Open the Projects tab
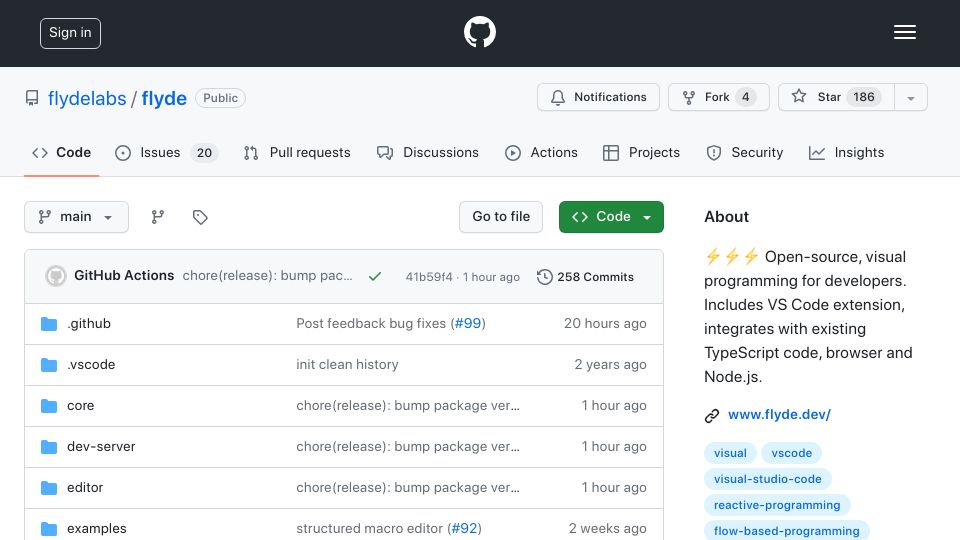960x540 pixels. pos(641,152)
